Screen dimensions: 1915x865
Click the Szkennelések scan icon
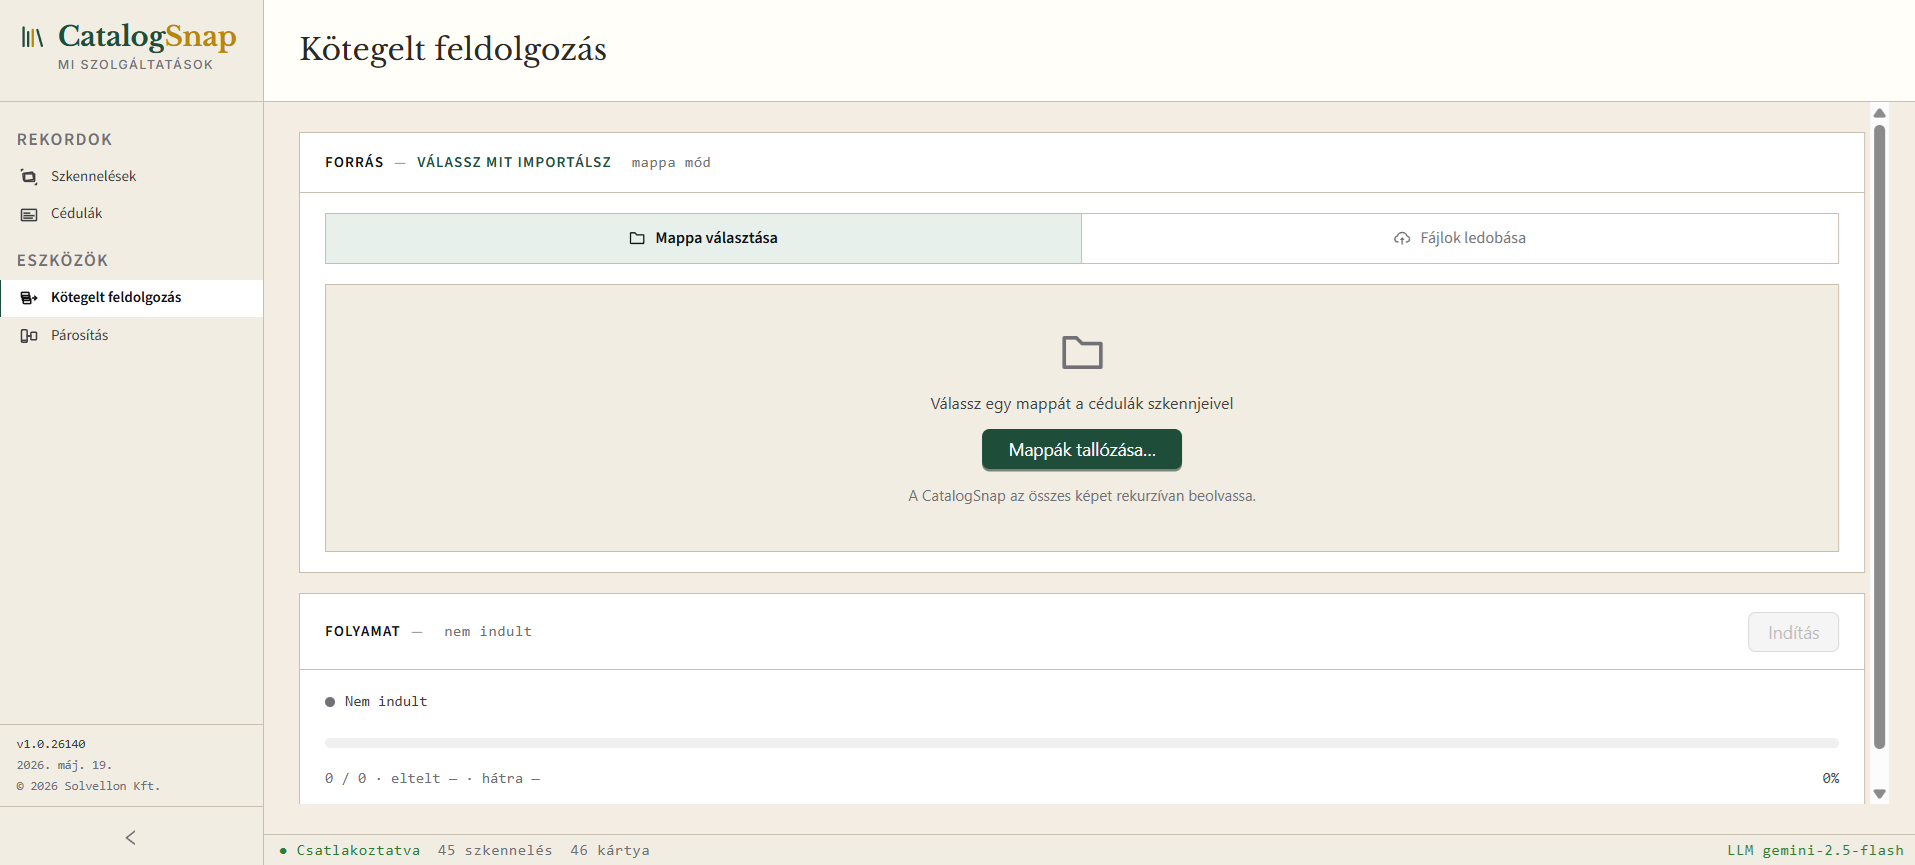point(29,177)
